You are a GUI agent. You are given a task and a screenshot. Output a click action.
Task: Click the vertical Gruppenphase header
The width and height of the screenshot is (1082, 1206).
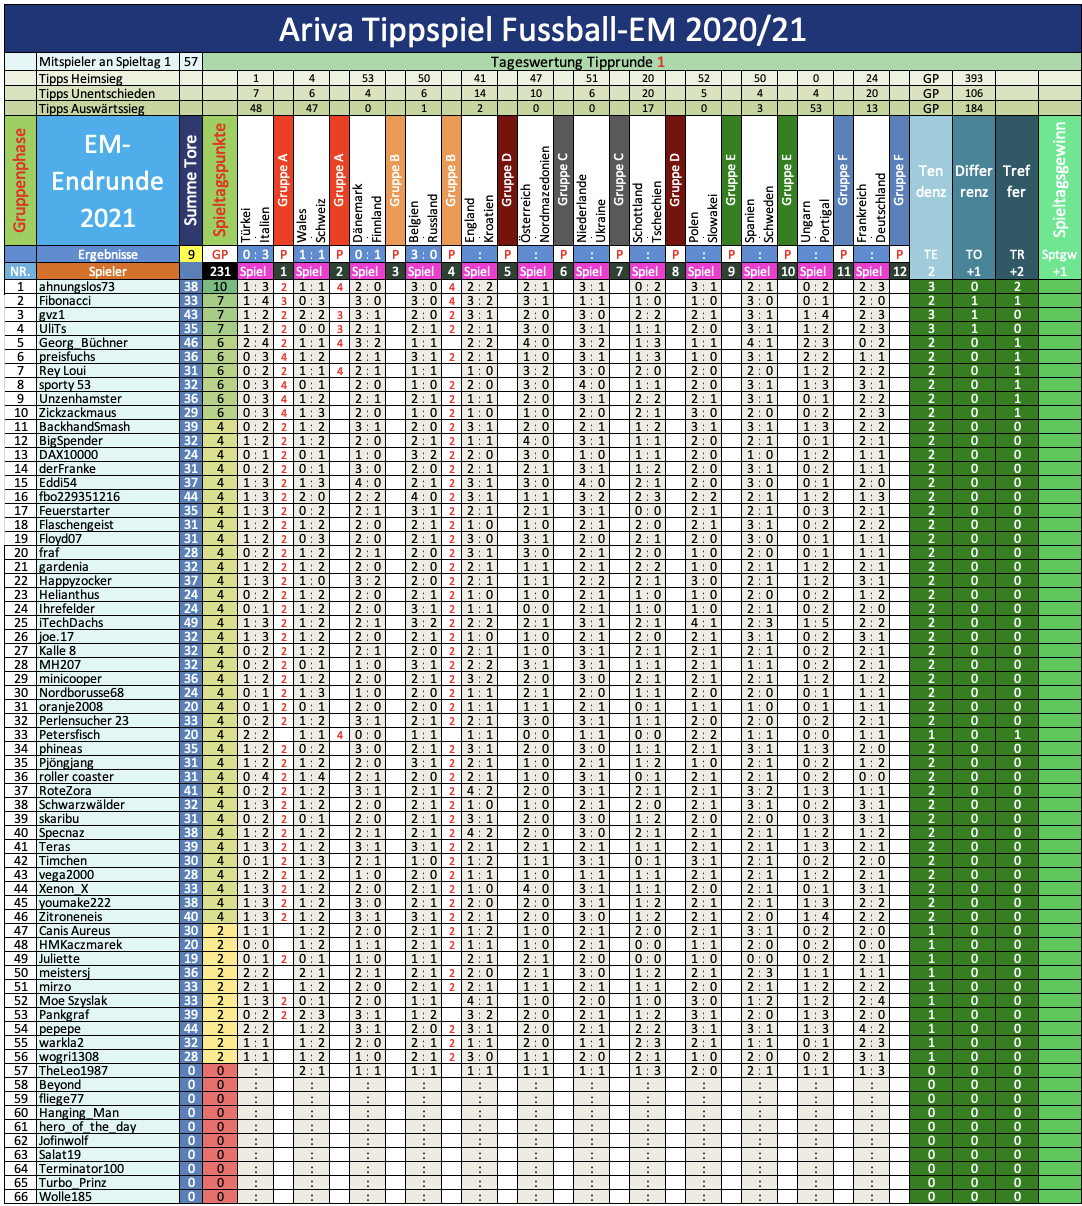pyautogui.click(x=20, y=181)
